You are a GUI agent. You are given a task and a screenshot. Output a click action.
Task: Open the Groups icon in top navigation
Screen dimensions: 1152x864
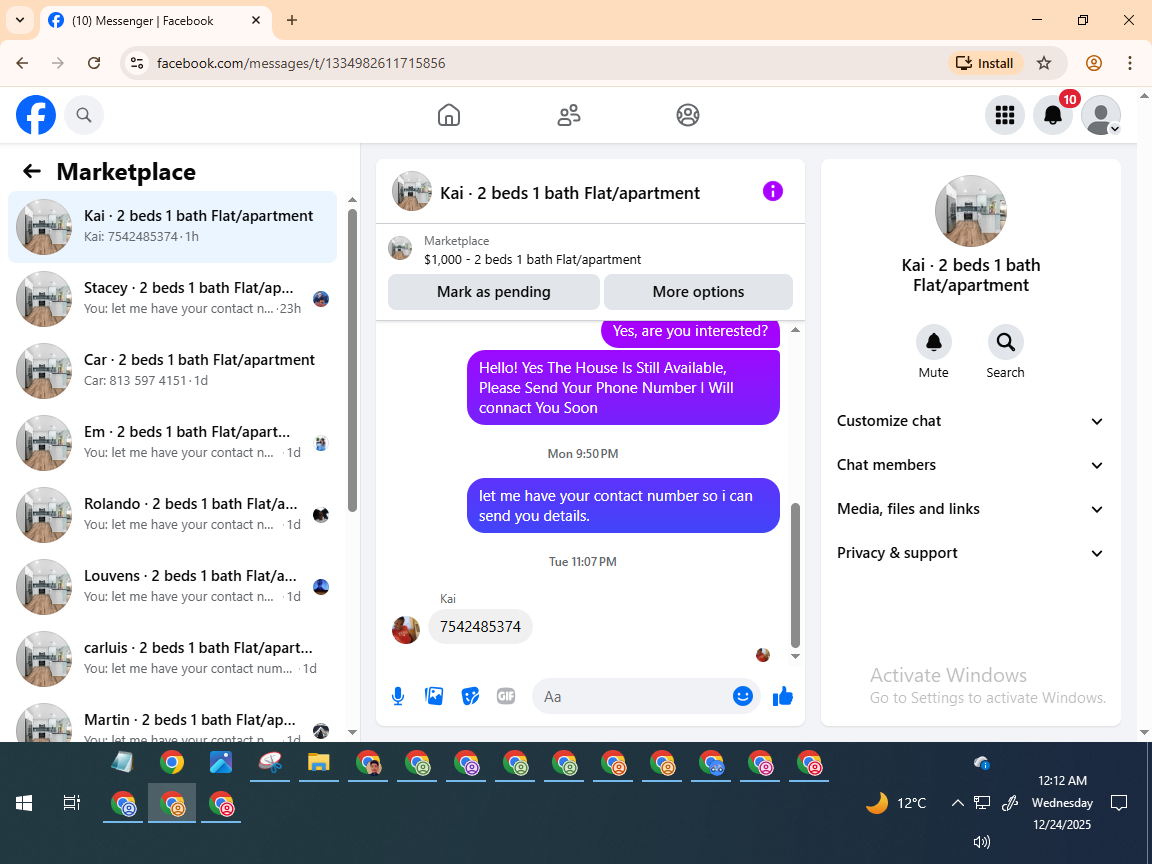688,115
